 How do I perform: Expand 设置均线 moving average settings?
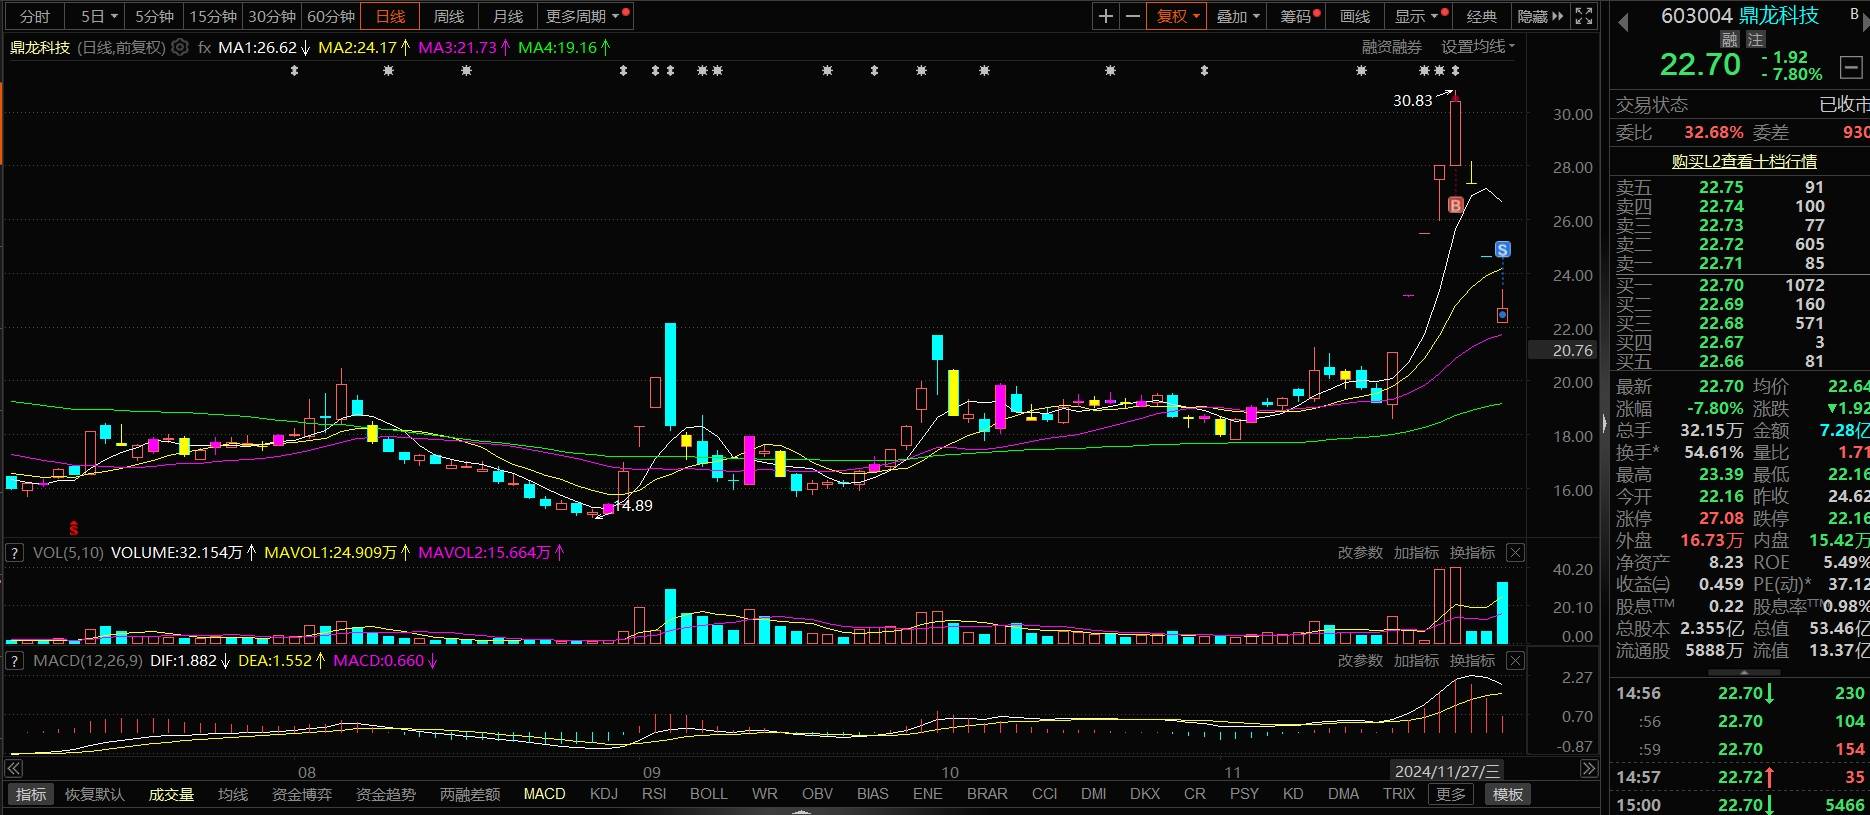point(1478,47)
